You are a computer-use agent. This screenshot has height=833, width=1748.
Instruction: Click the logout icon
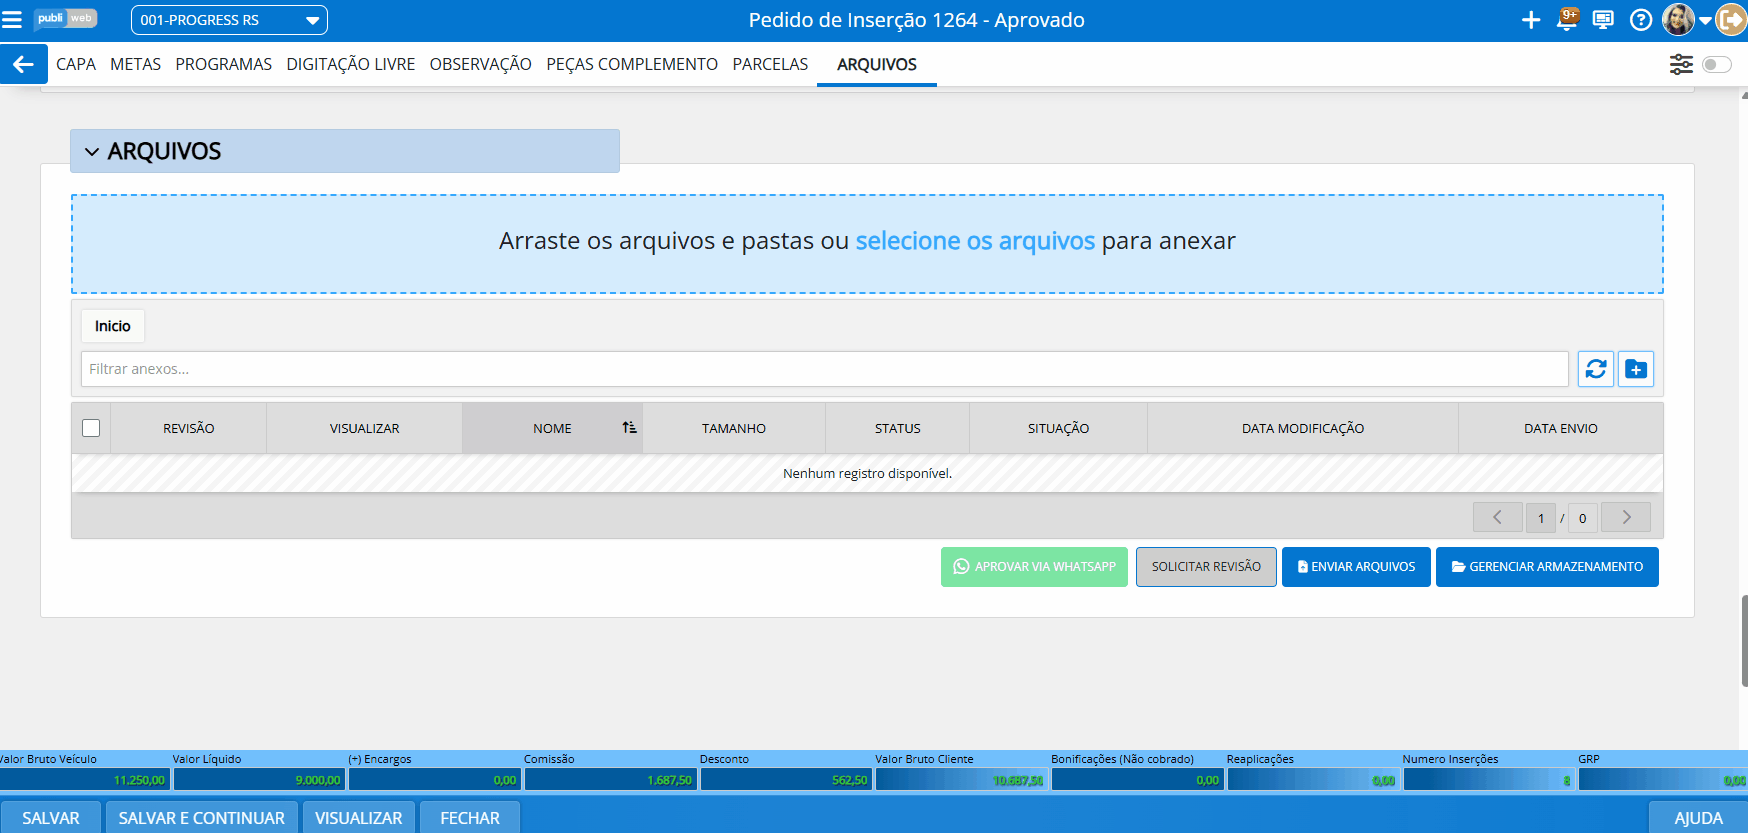pyautogui.click(x=1731, y=20)
